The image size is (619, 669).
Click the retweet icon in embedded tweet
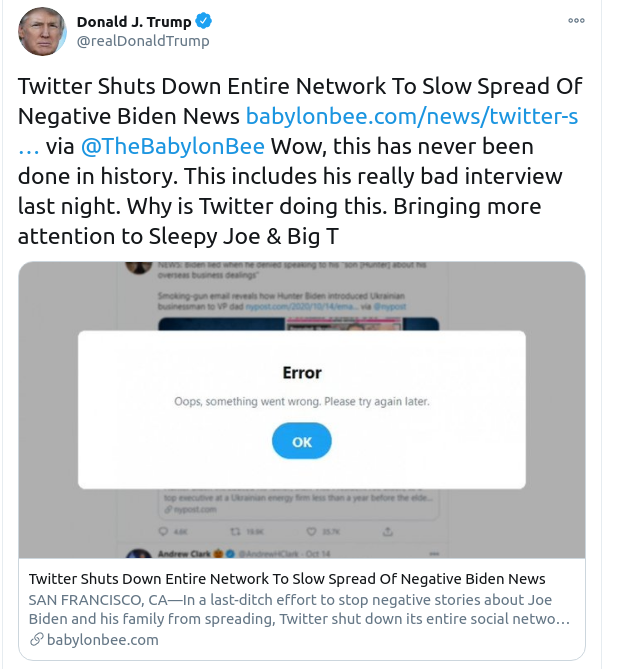236,530
